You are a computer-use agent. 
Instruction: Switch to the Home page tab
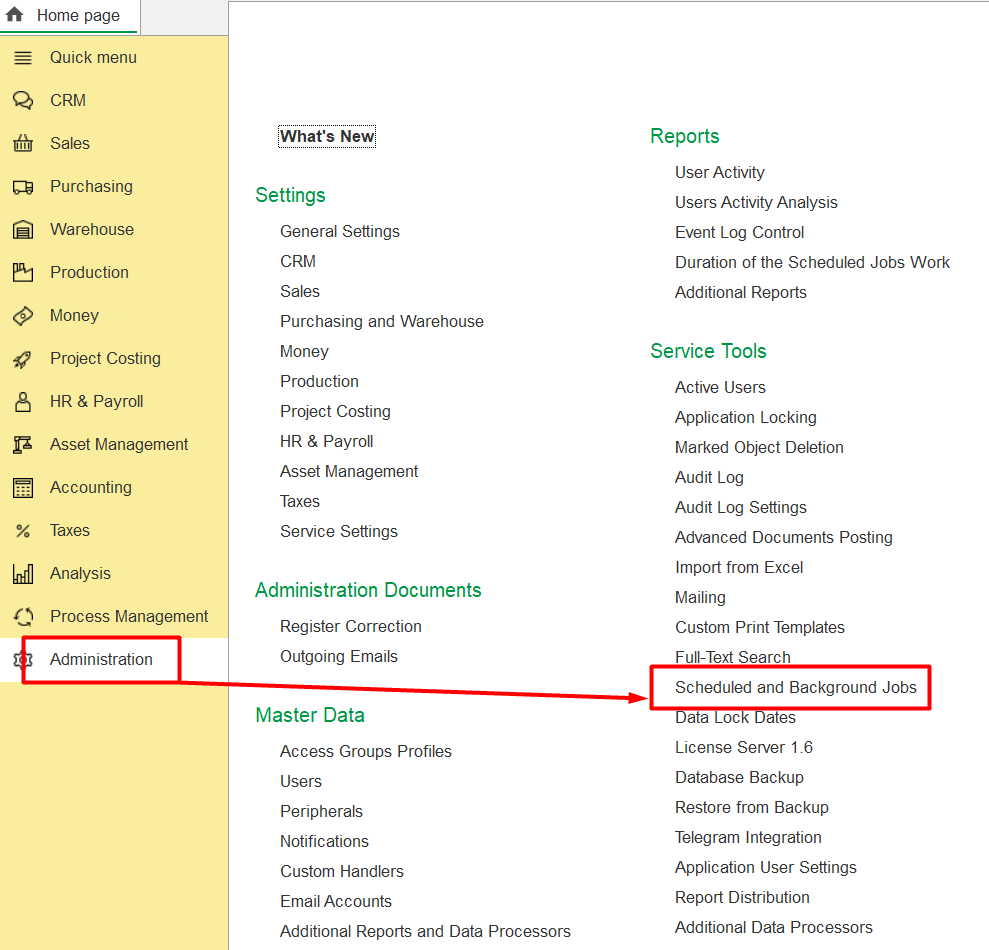pos(69,16)
